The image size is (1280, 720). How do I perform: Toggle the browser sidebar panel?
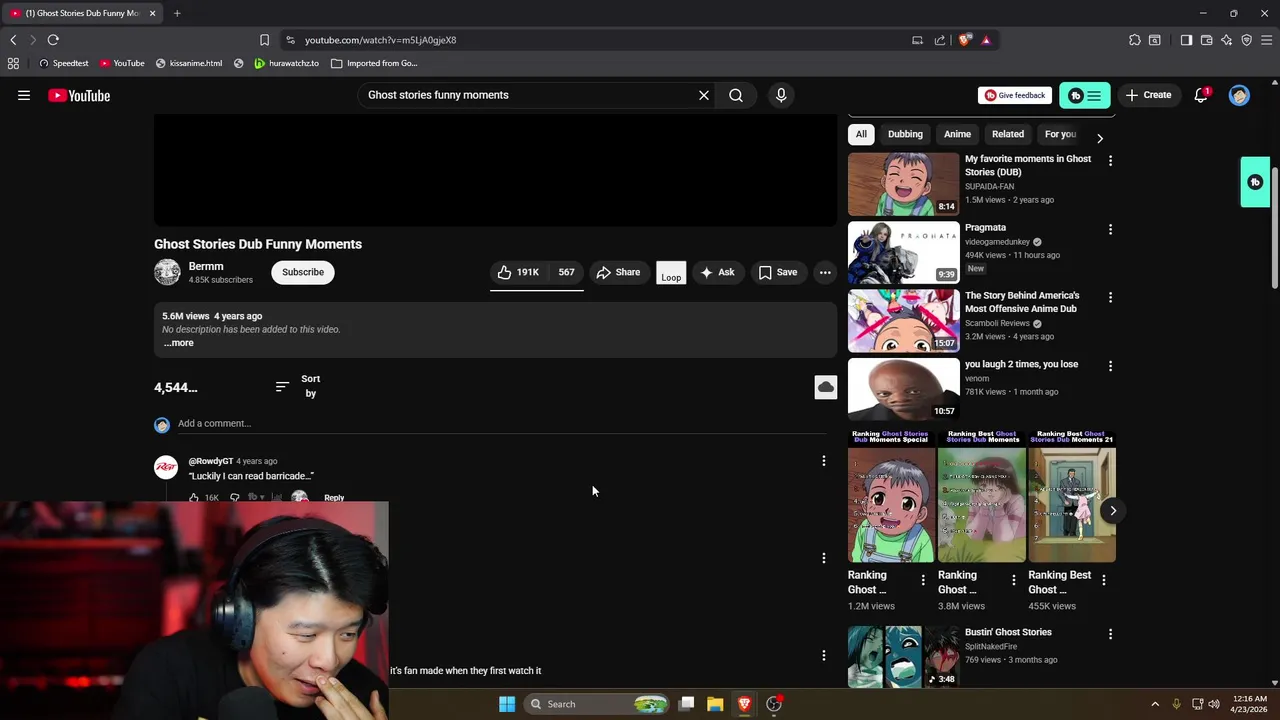tap(1186, 40)
